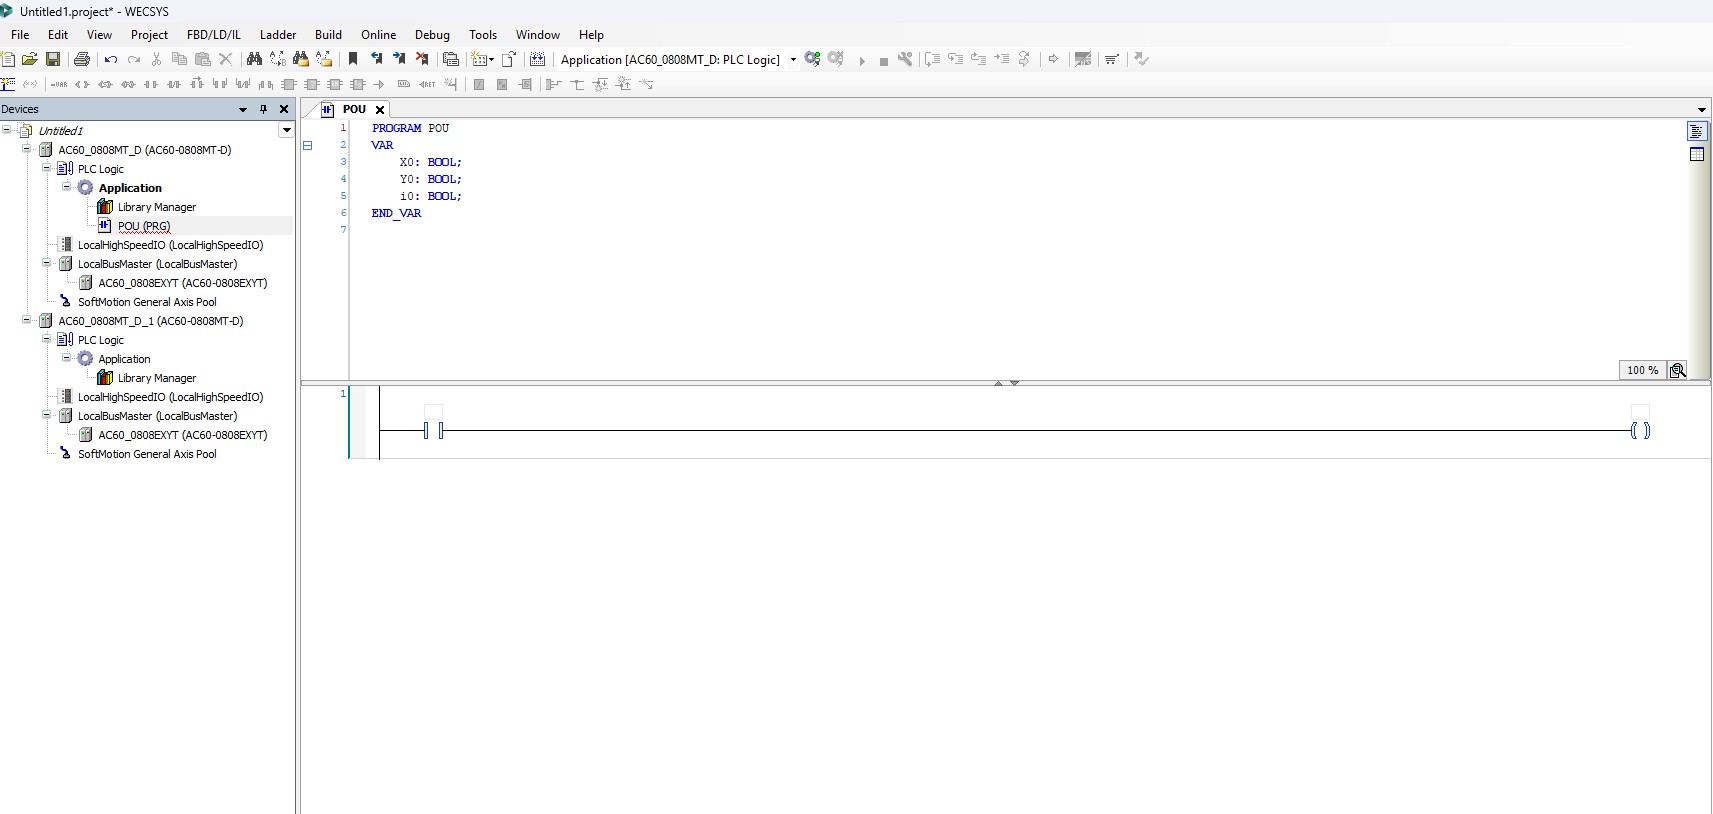Open the active application selector dropdown

pos(793,59)
